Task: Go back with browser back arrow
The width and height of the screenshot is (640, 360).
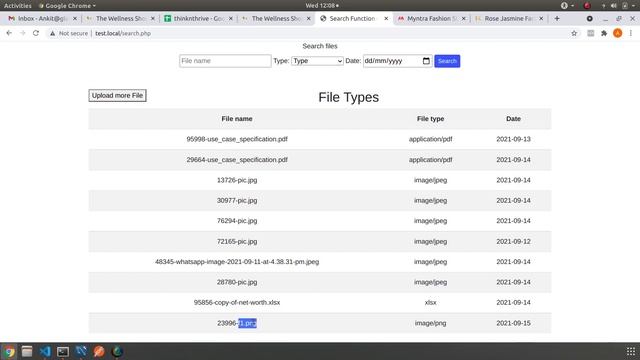Action: pos(9,33)
